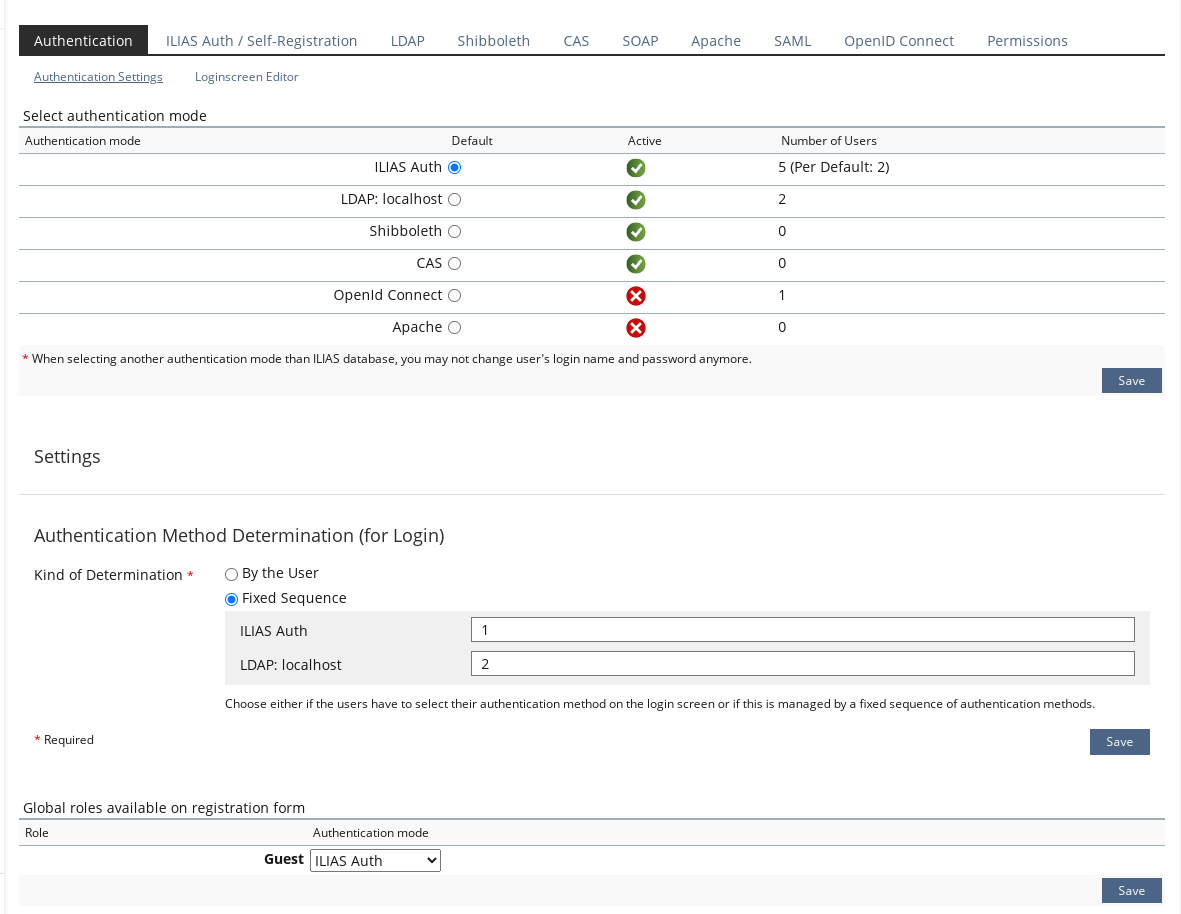
Task: Select the Fixed Sequence radio button
Action: 232,599
